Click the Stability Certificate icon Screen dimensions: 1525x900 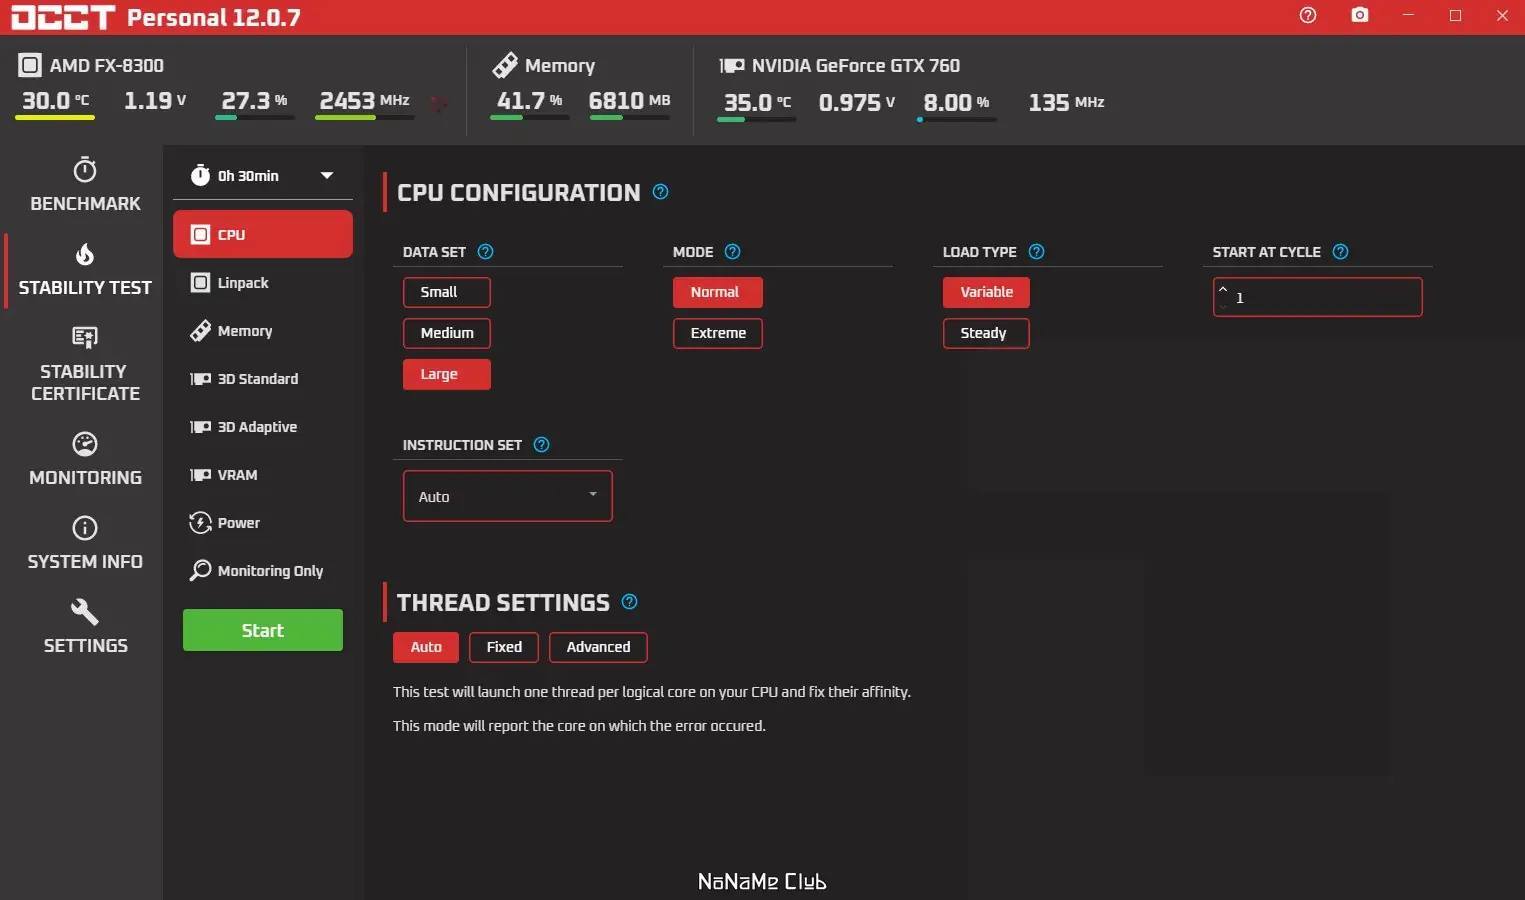coord(85,338)
